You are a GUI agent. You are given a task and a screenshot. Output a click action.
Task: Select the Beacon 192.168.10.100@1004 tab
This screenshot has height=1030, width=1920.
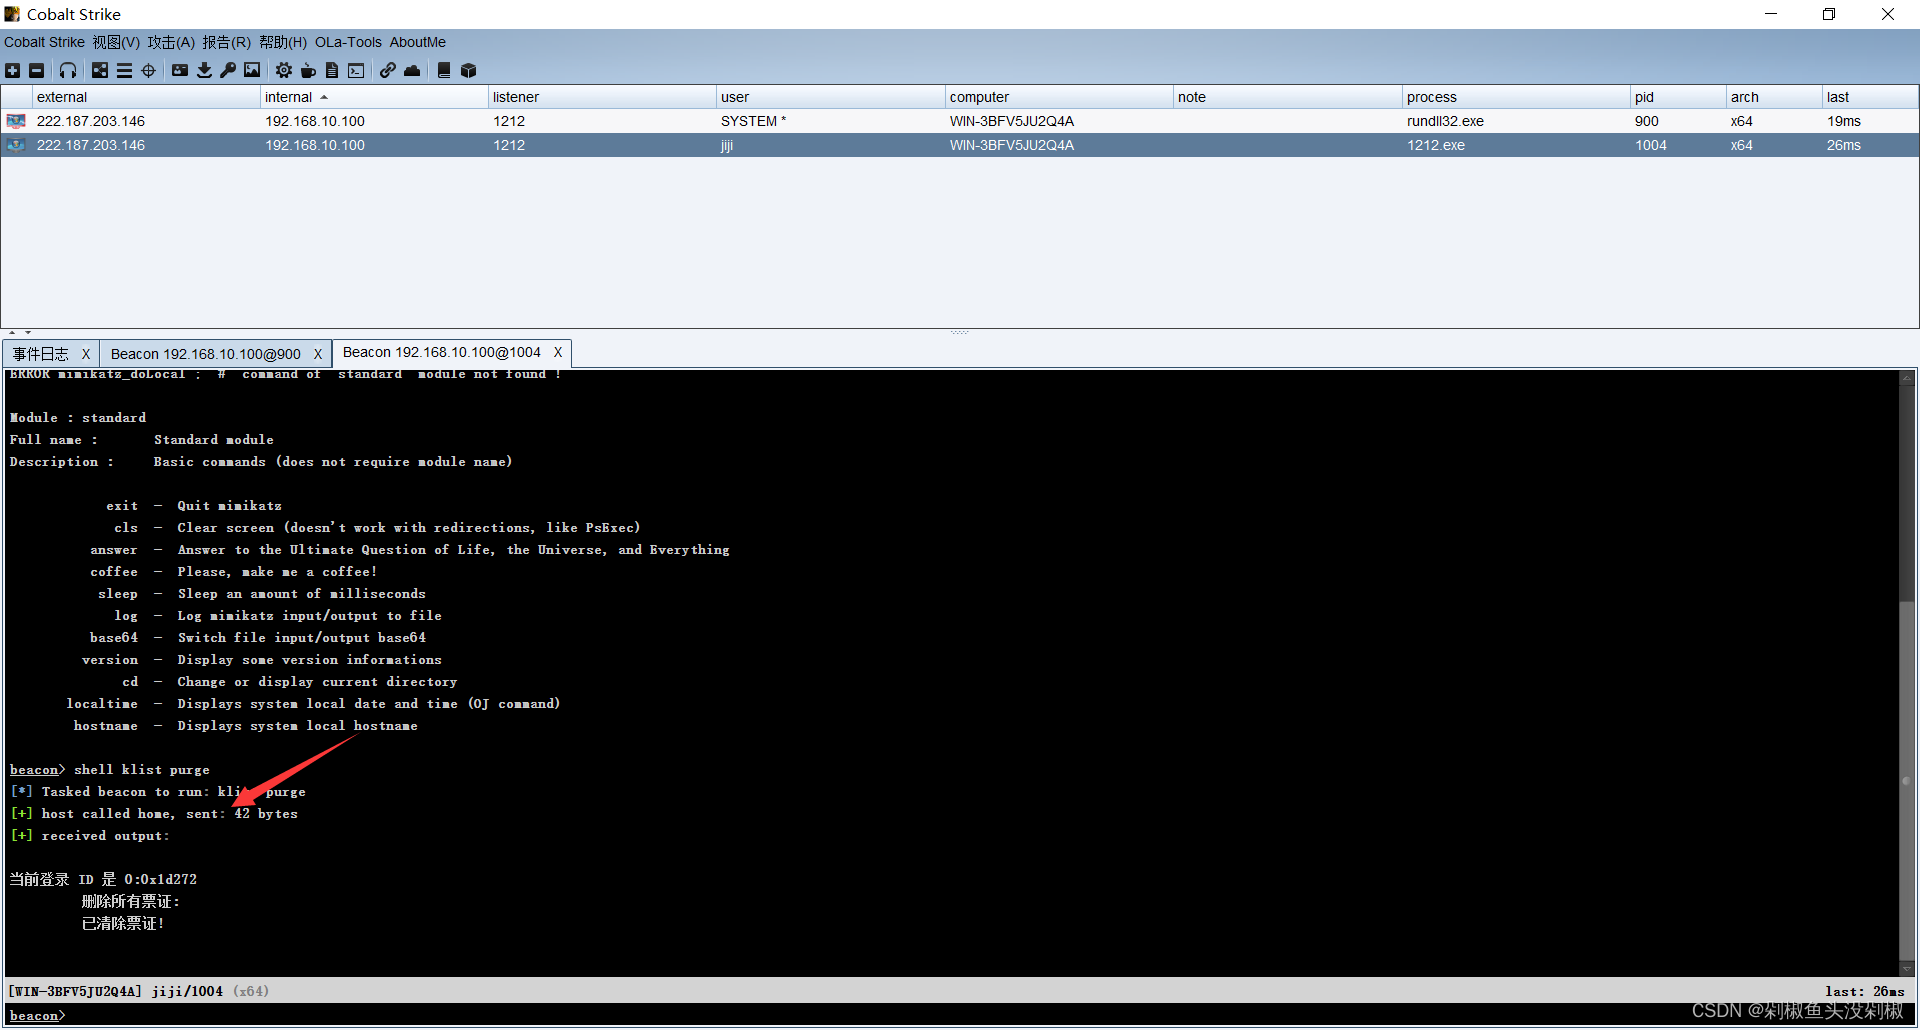coord(442,352)
